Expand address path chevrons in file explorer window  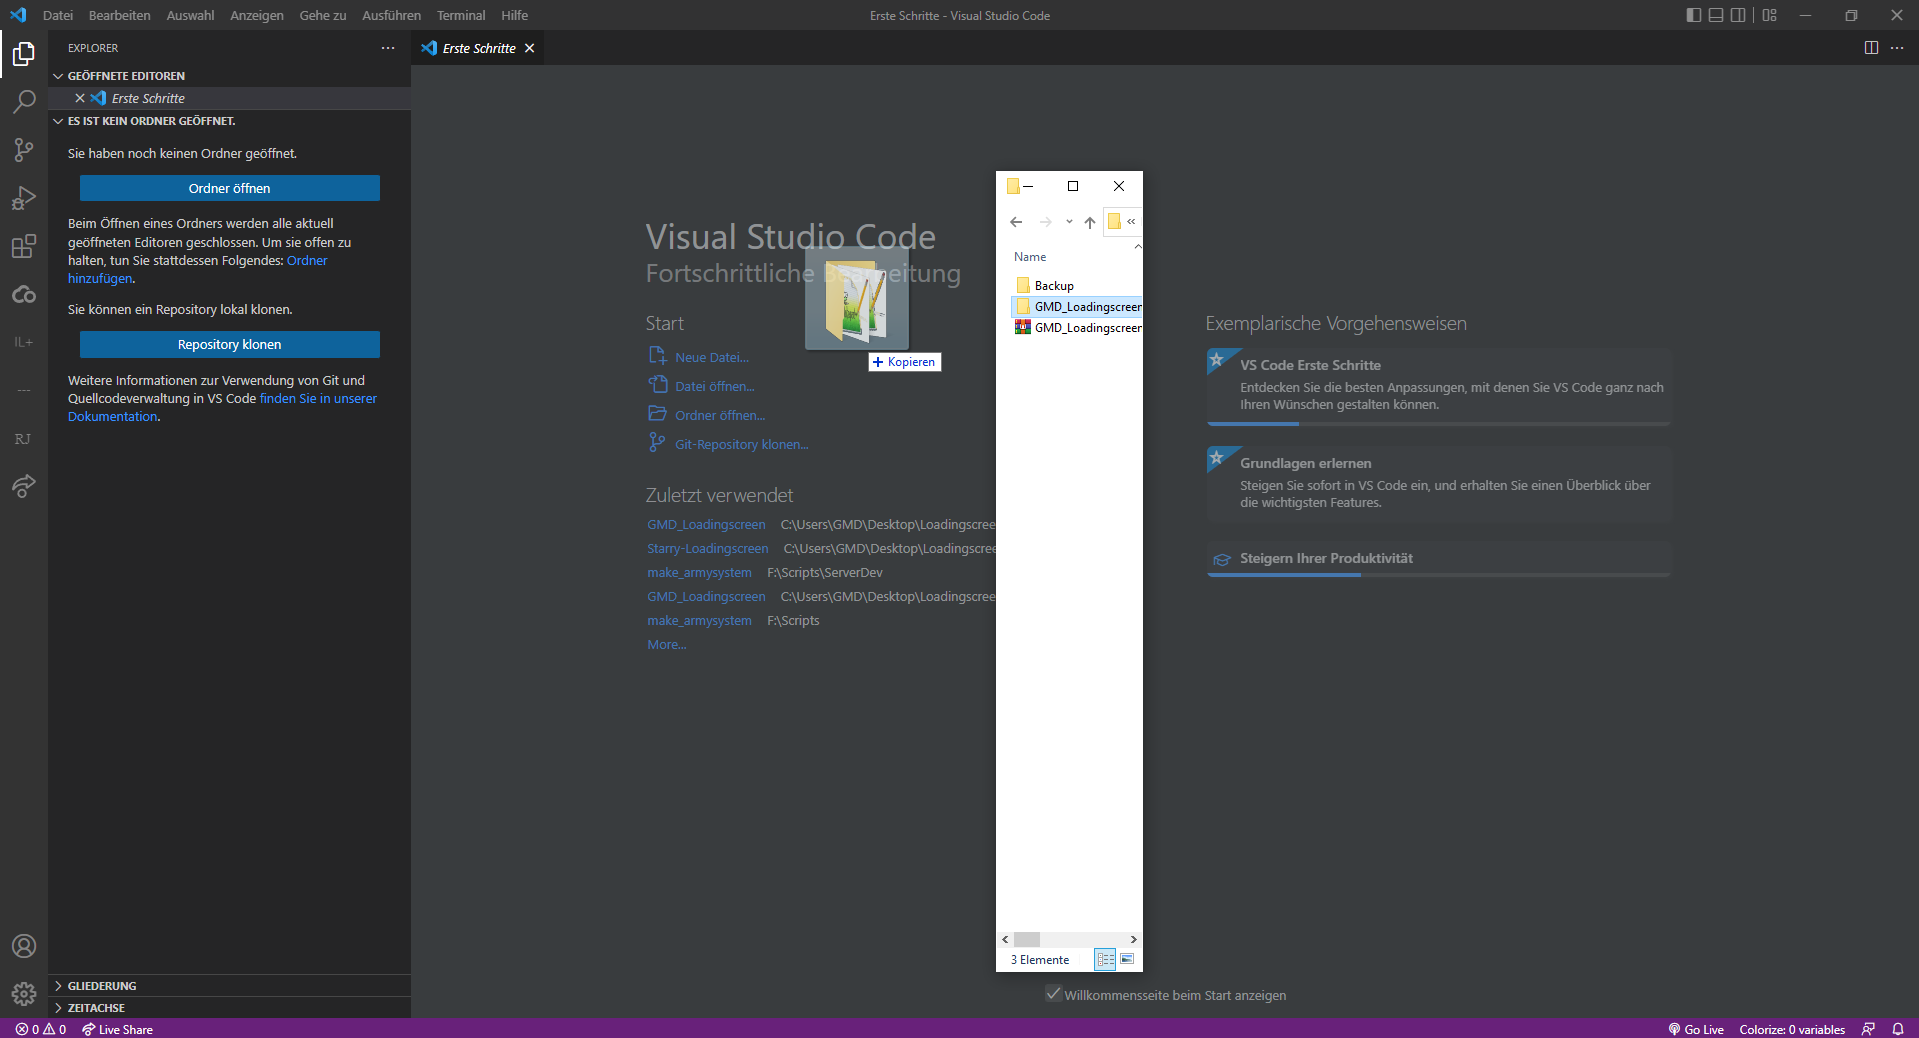pos(1131,222)
